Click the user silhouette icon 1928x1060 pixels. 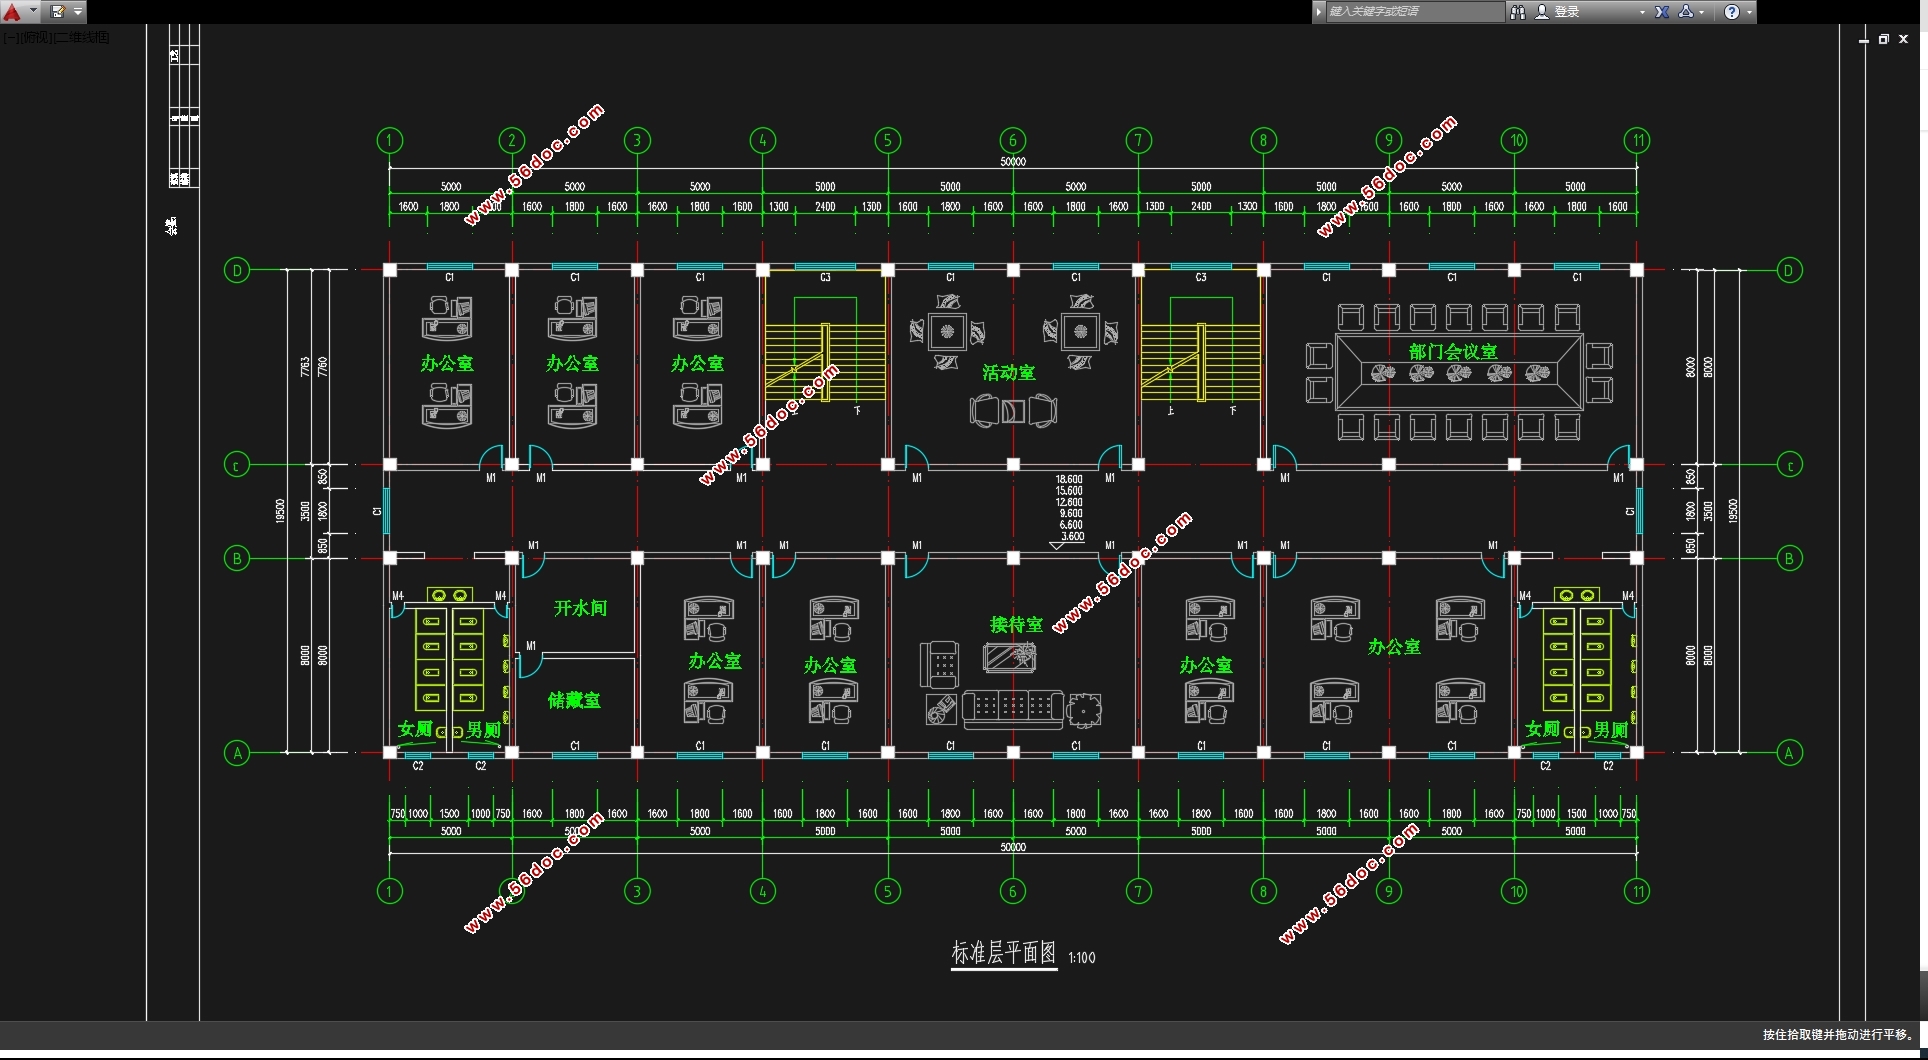pos(1542,12)
